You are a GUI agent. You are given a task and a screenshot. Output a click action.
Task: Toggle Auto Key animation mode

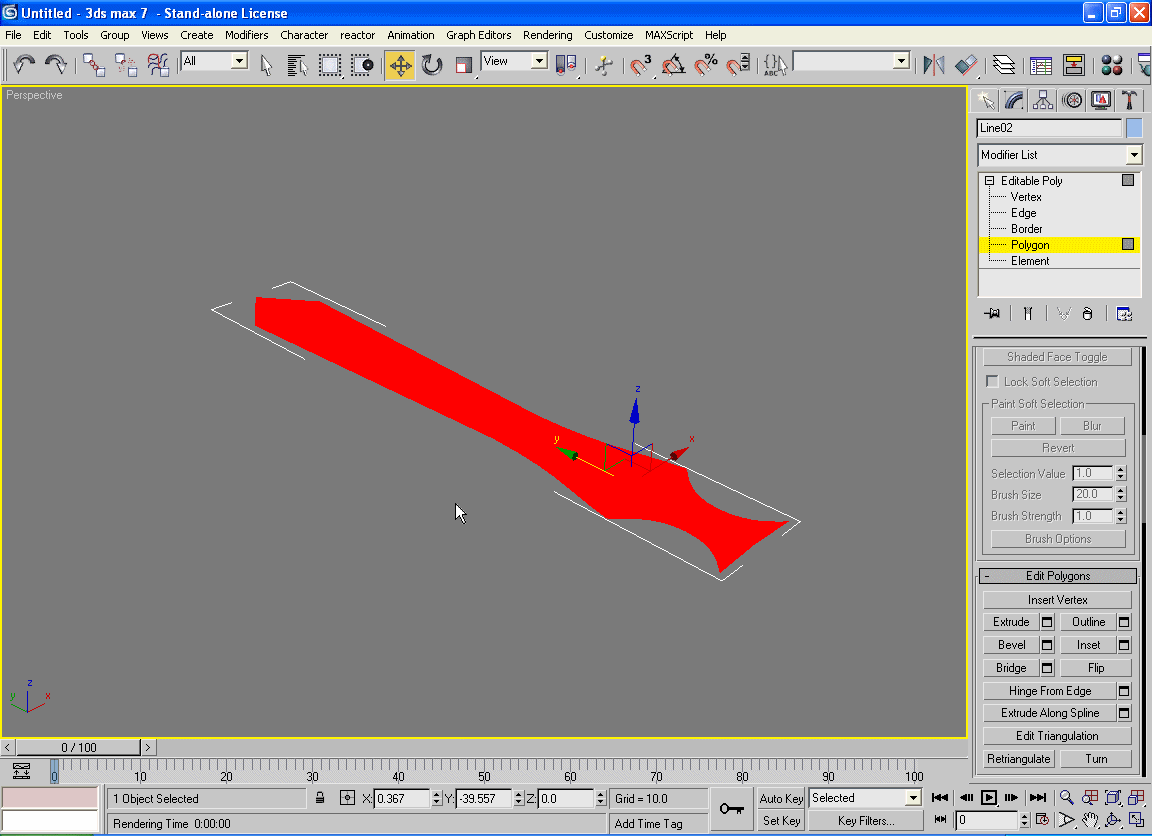tap(781, 798)
